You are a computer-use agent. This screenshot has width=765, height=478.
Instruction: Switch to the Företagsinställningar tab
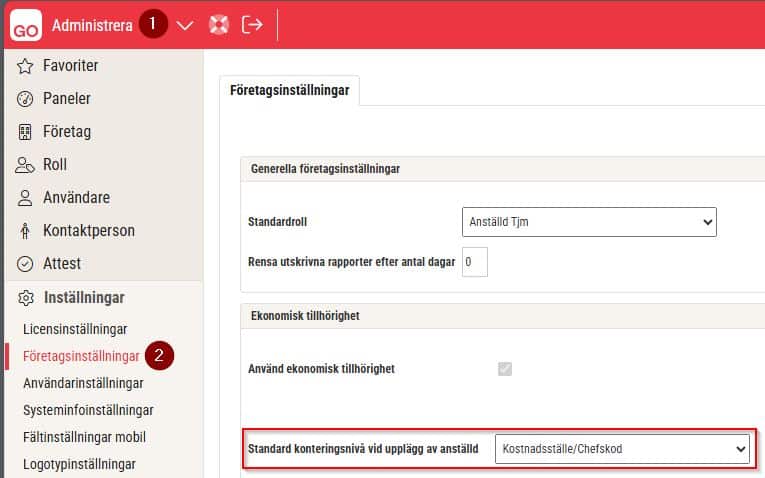(290, 90)
